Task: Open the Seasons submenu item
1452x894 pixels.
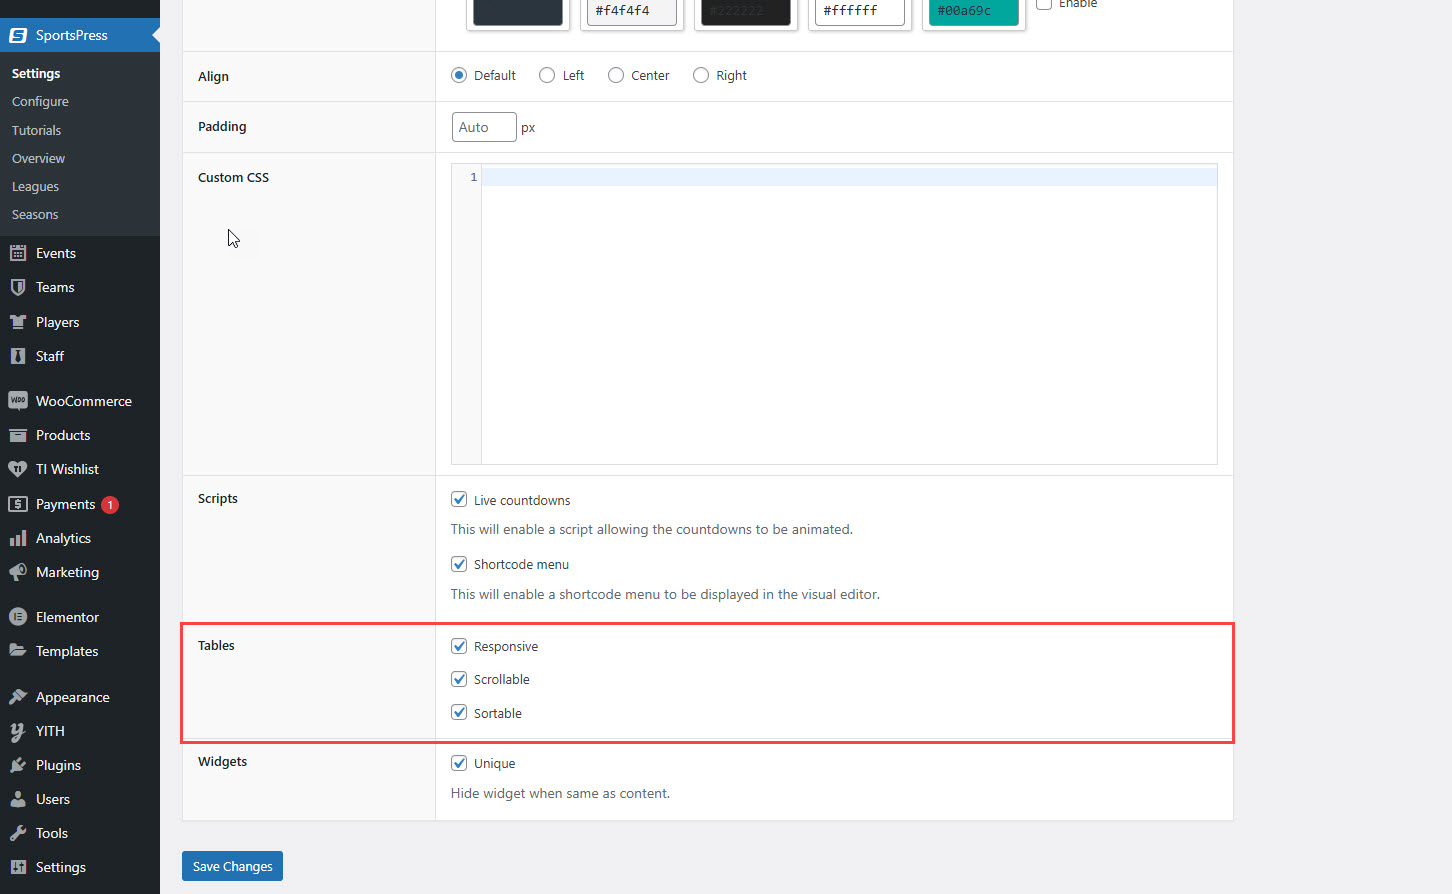Action: pyautogui.click(x=35, y=214)
